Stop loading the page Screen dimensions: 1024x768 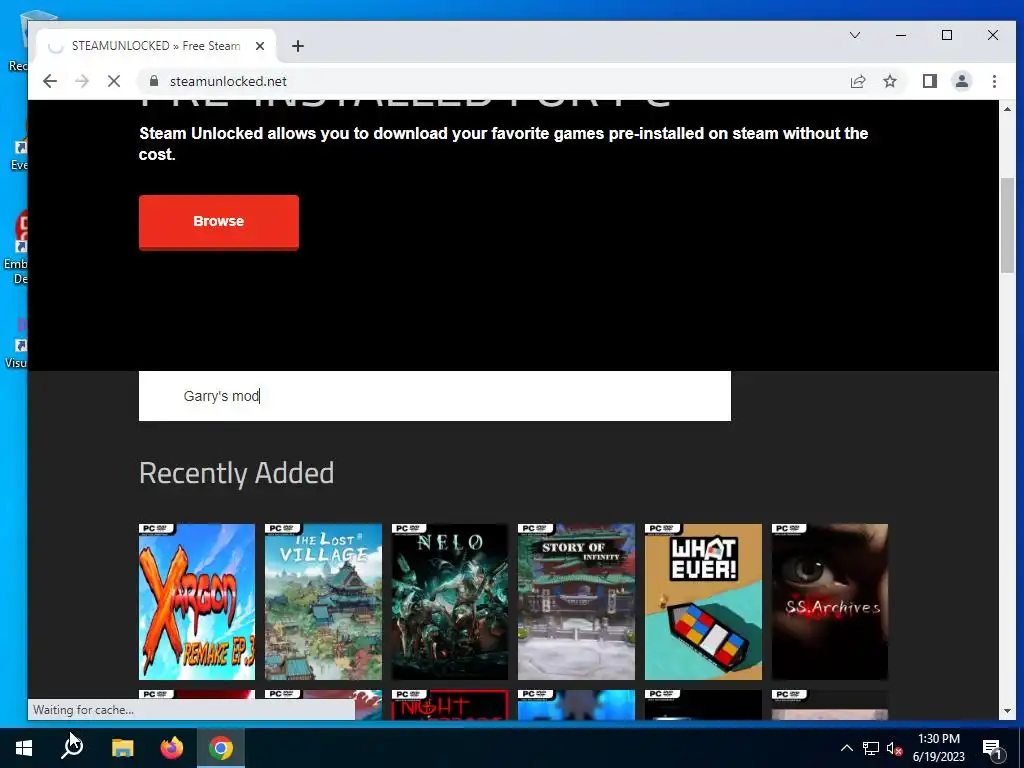click(x=114, y=81)
